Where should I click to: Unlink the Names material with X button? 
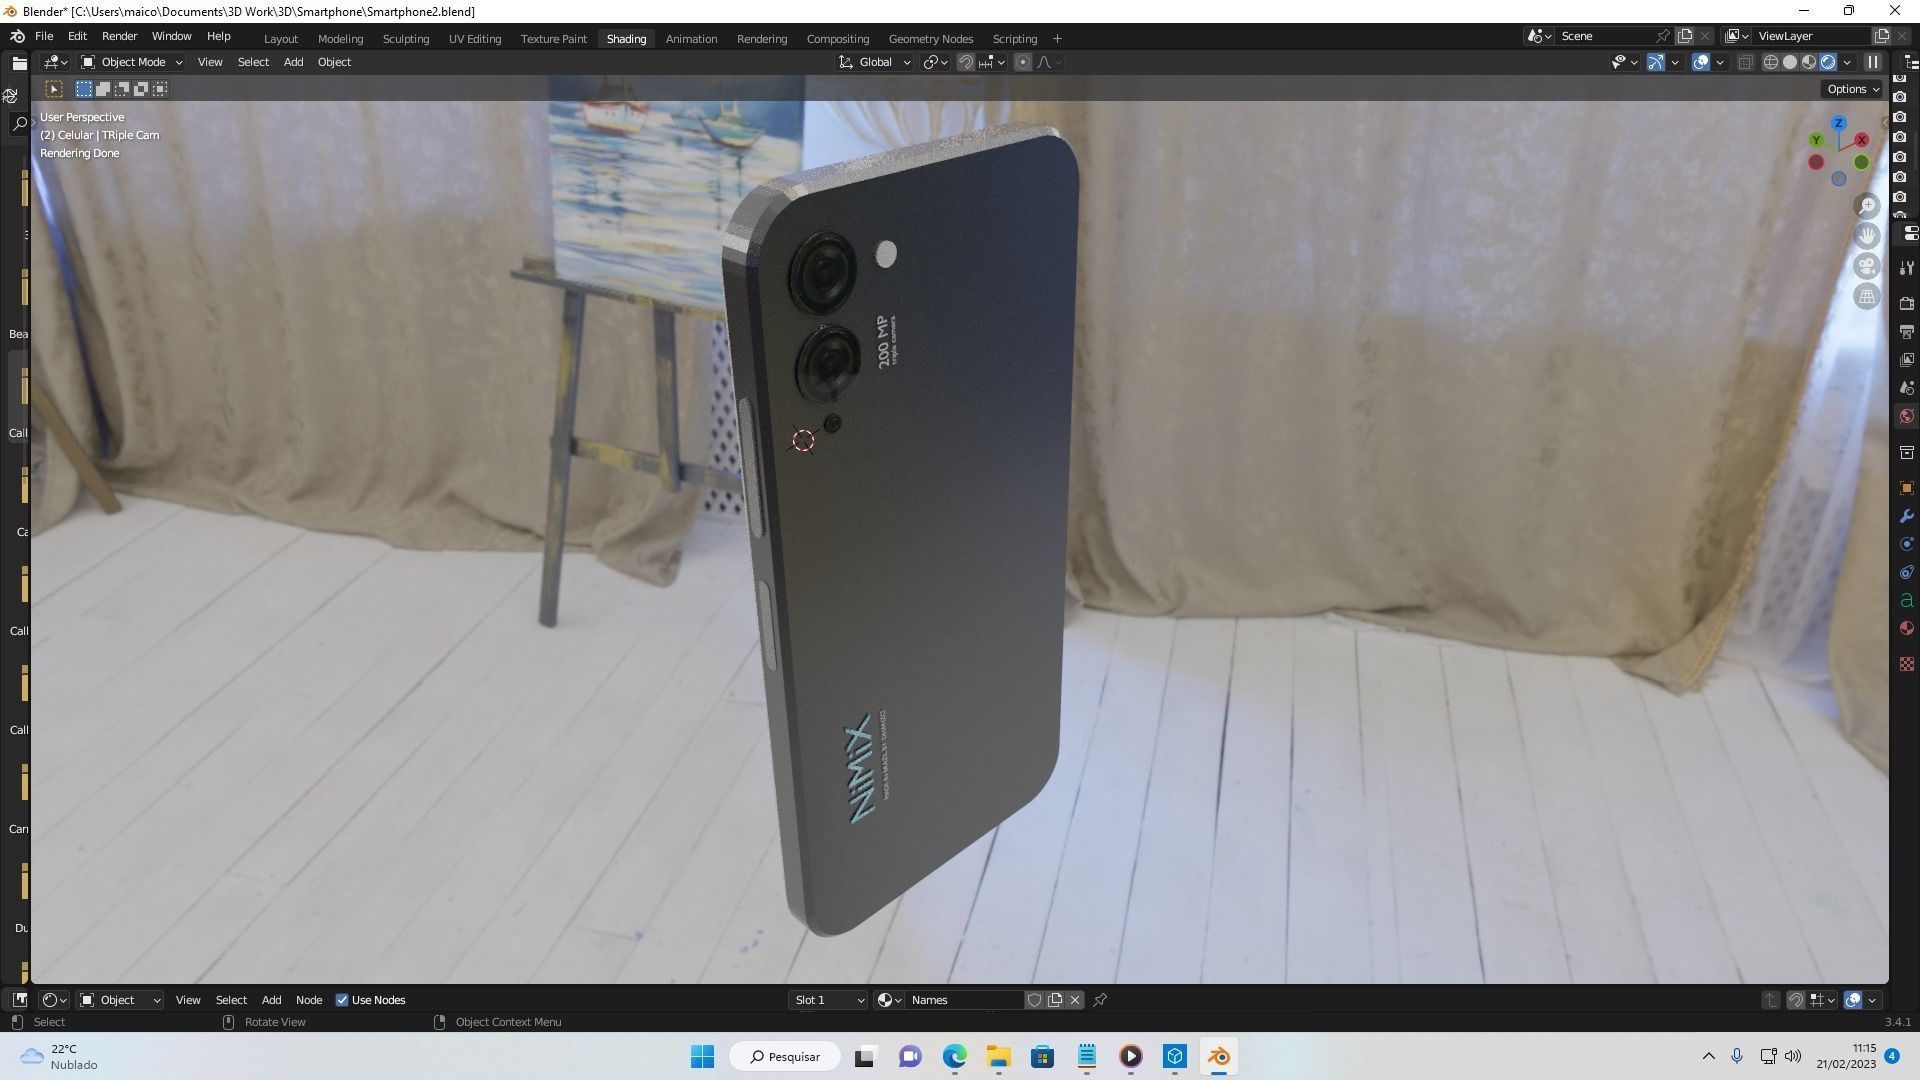point(1075,1000)
